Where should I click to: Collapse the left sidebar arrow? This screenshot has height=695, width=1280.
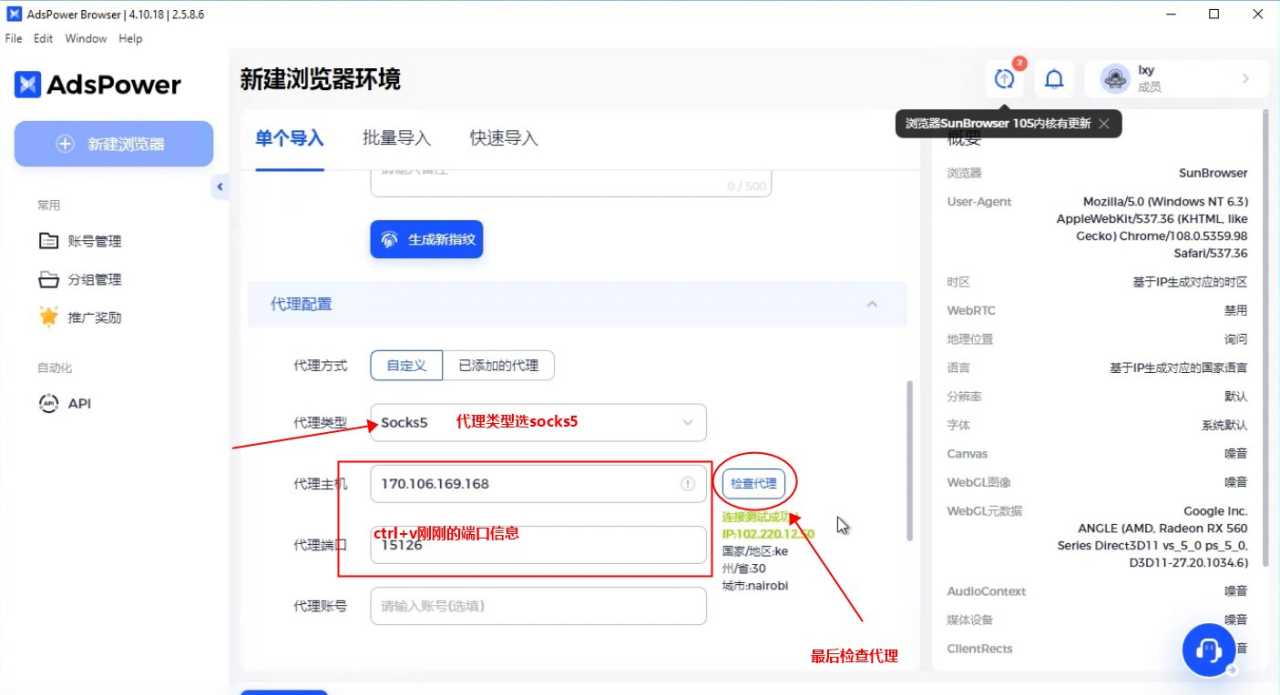(x=220, y=187)
